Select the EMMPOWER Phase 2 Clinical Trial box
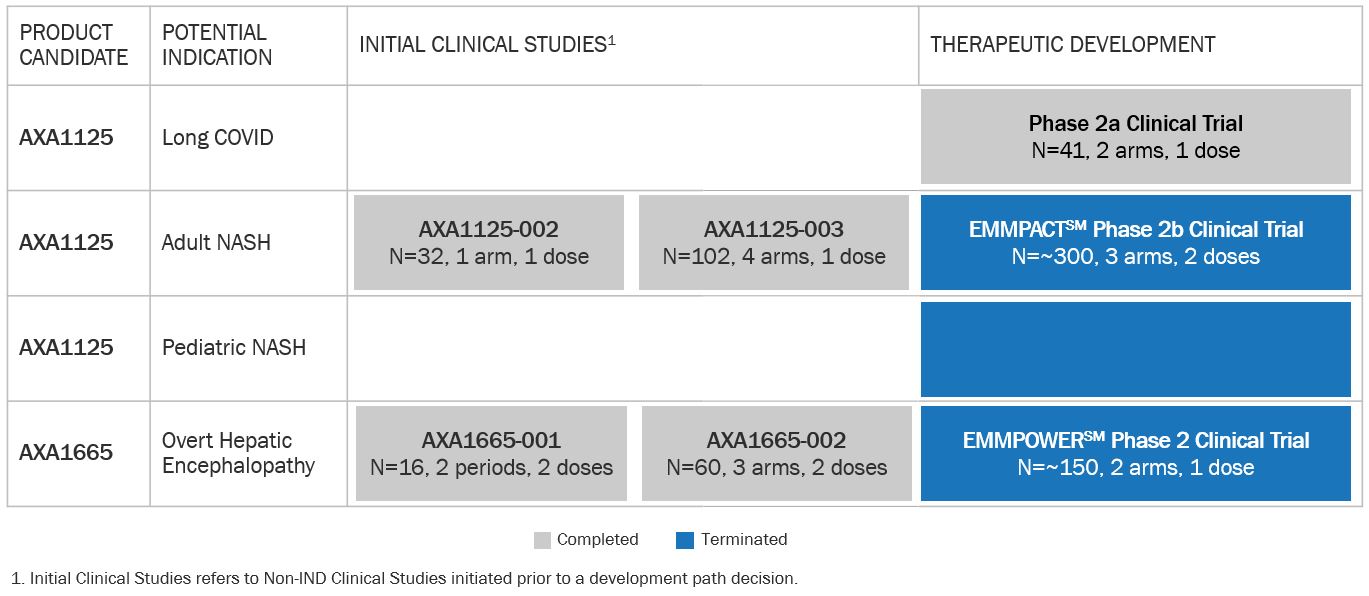The height and width of the screenshot is (596, 1369). click(x=1135, y=453)
